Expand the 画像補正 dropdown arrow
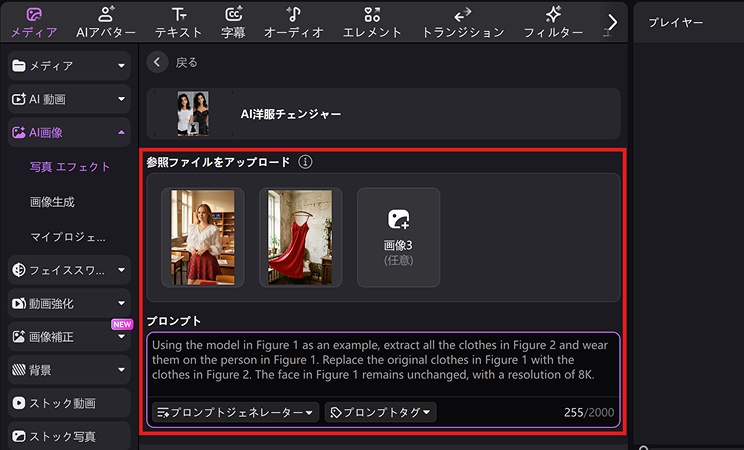Image resolution: width=744 pixels, height=450 pixels. click(121, 337)
